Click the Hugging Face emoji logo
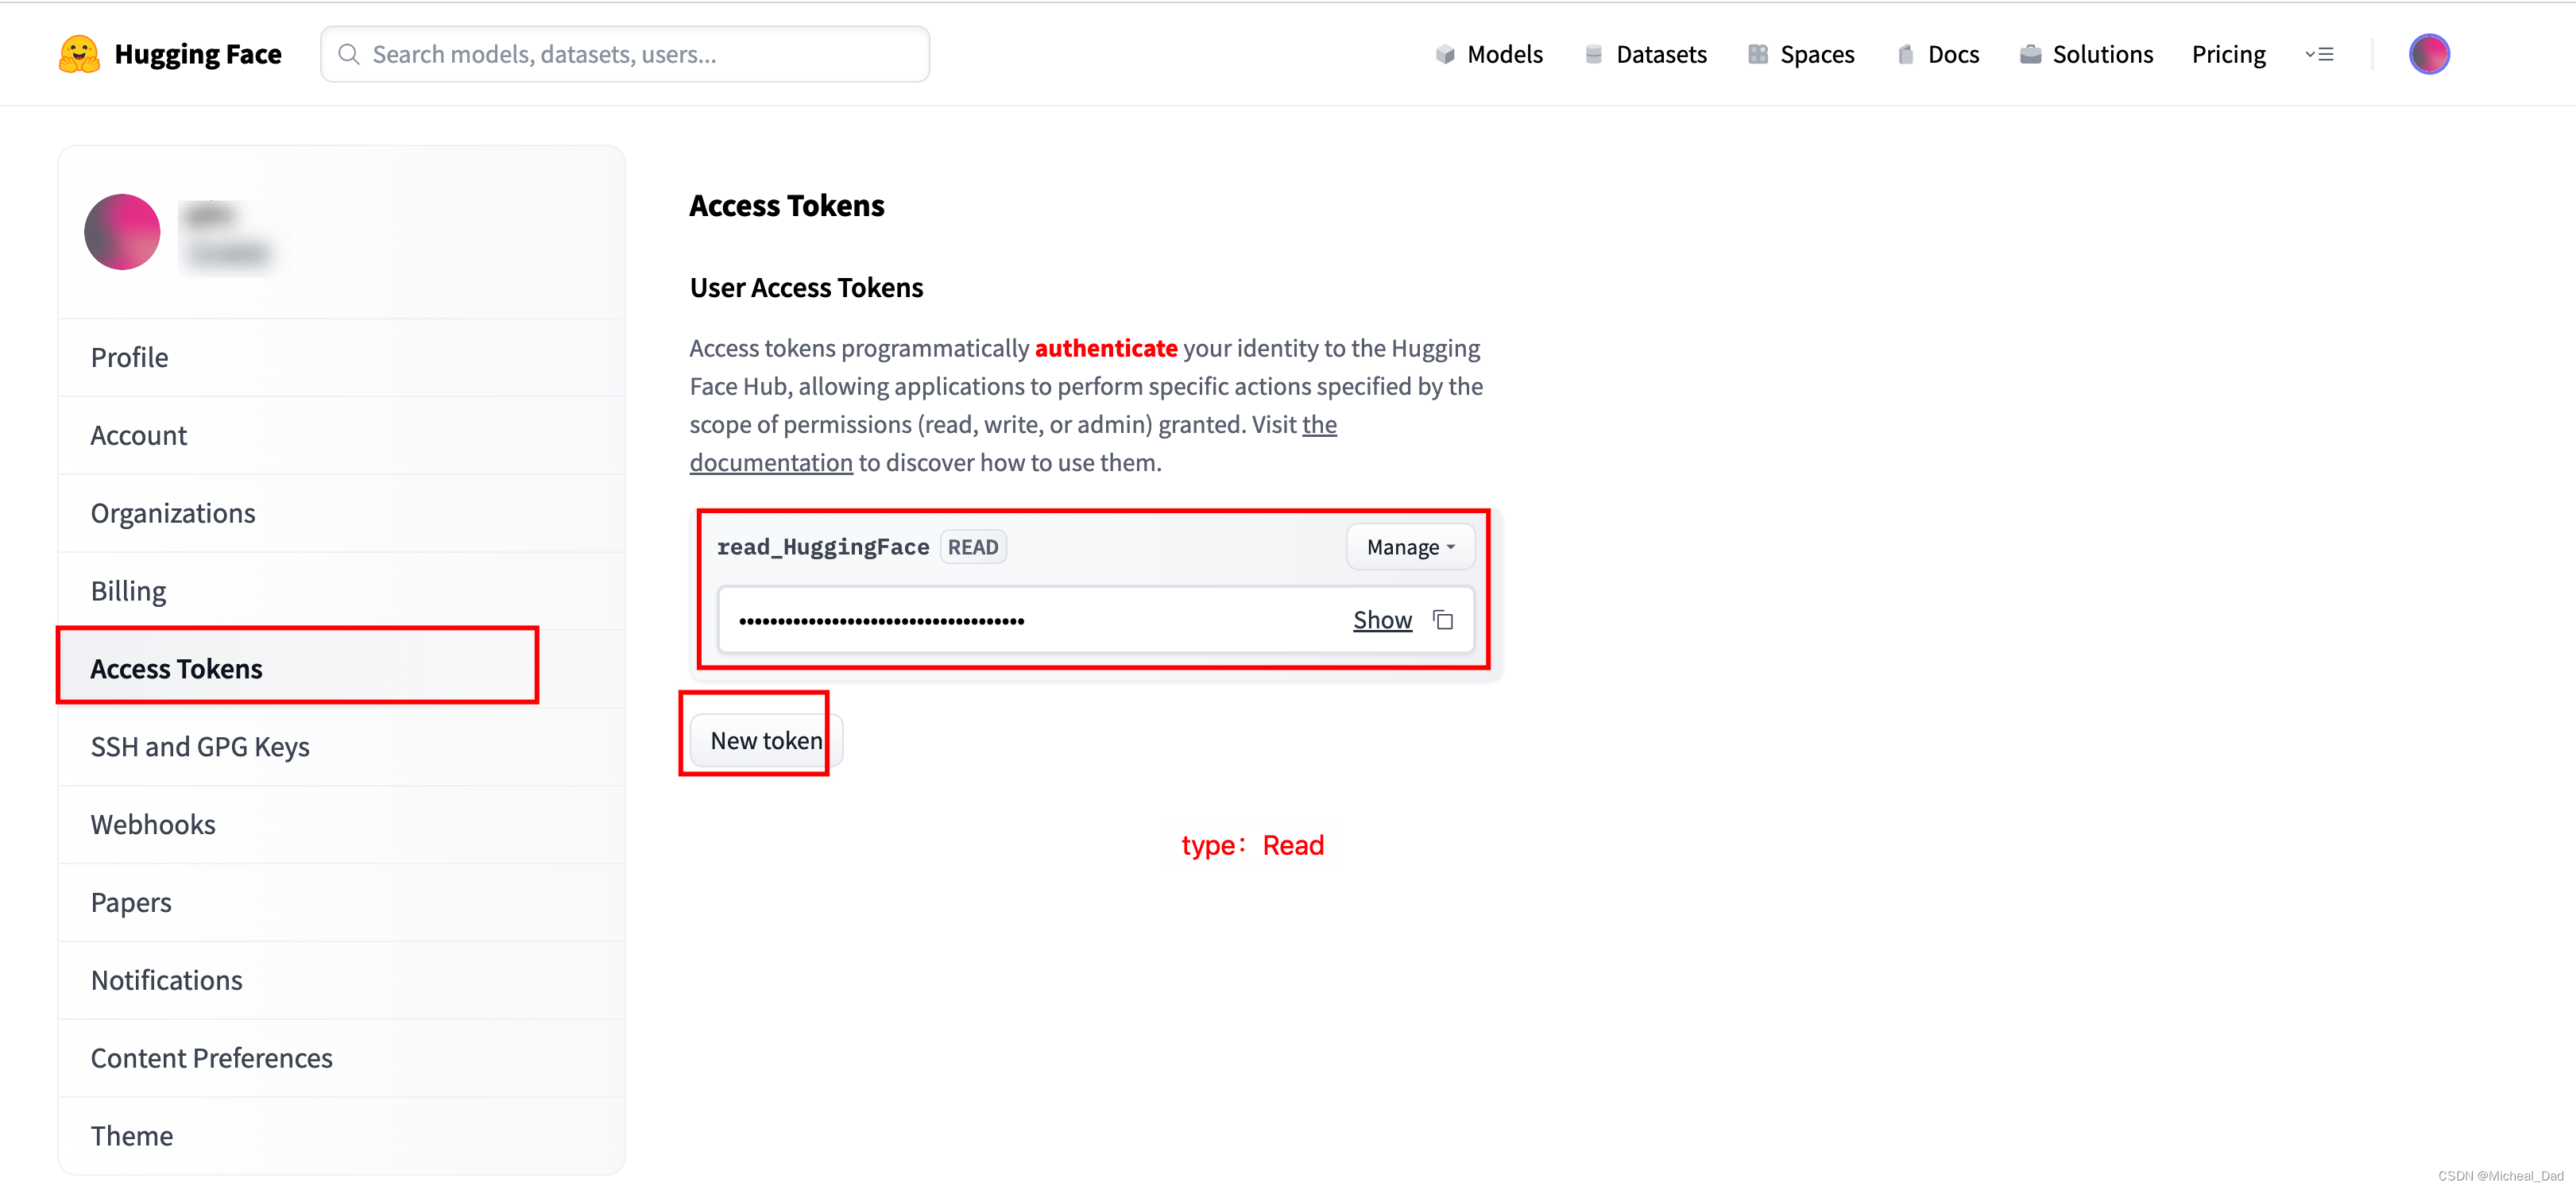Viewport: 2576px width, 1190px height. click(79, 54)
